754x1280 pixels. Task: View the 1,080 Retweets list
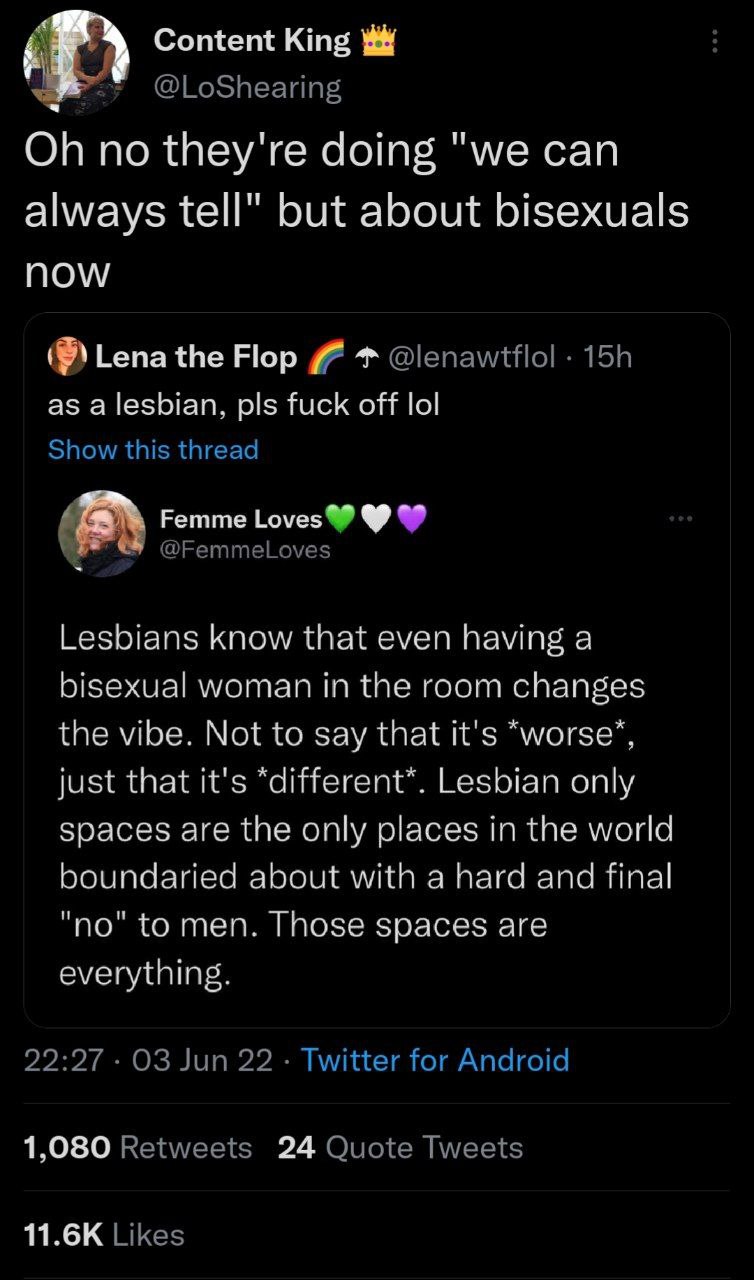[x=137, y=1147]
